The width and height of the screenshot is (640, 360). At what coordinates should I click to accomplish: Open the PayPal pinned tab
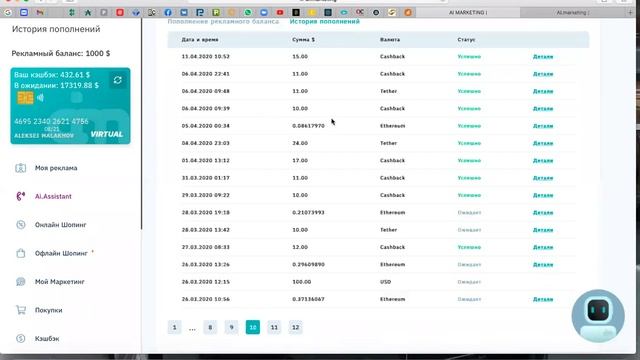[x=200, y=13]
